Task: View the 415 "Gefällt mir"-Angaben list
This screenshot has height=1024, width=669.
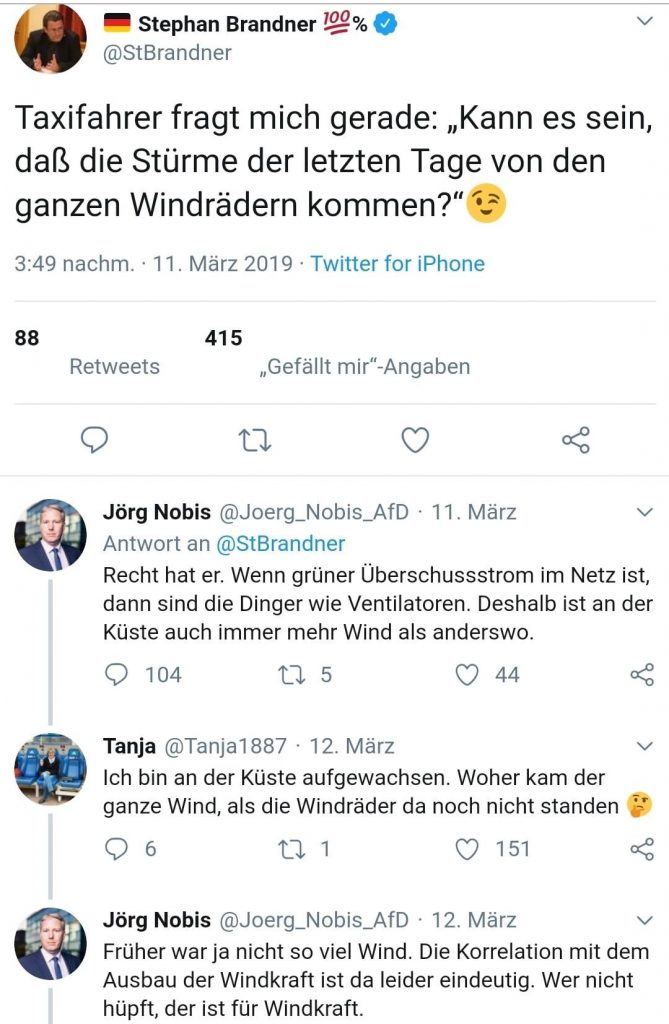Action: pos(364,366)
